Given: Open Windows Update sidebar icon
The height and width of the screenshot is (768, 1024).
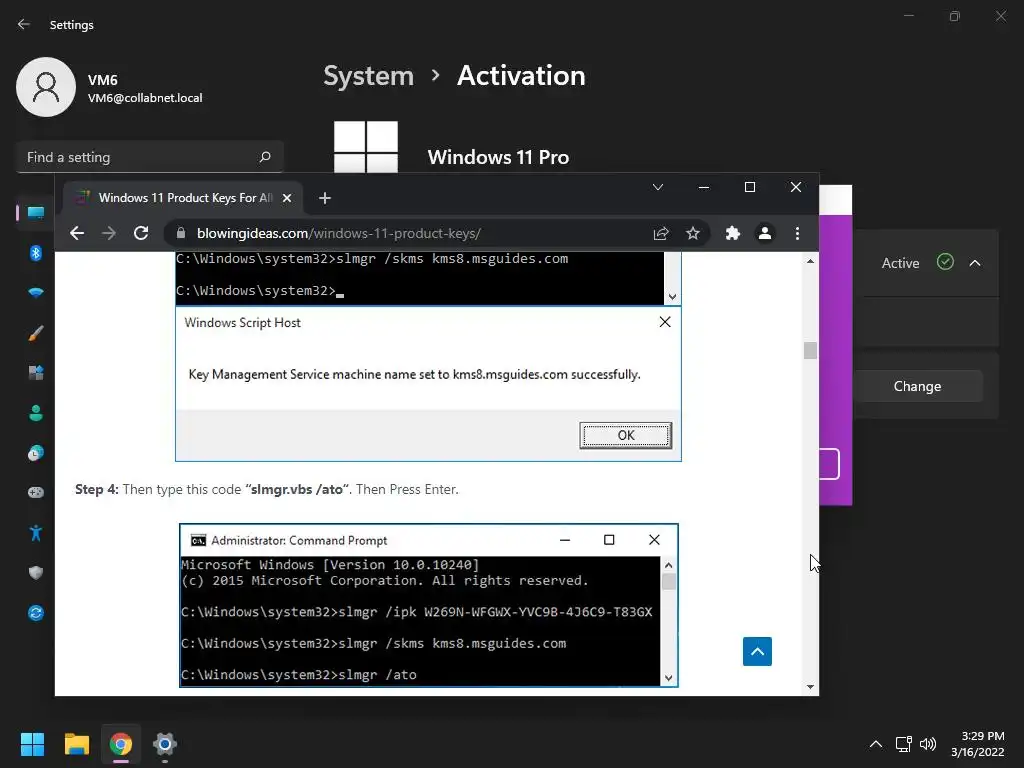Looking at the screenshot, I should (x=36, y=613).
